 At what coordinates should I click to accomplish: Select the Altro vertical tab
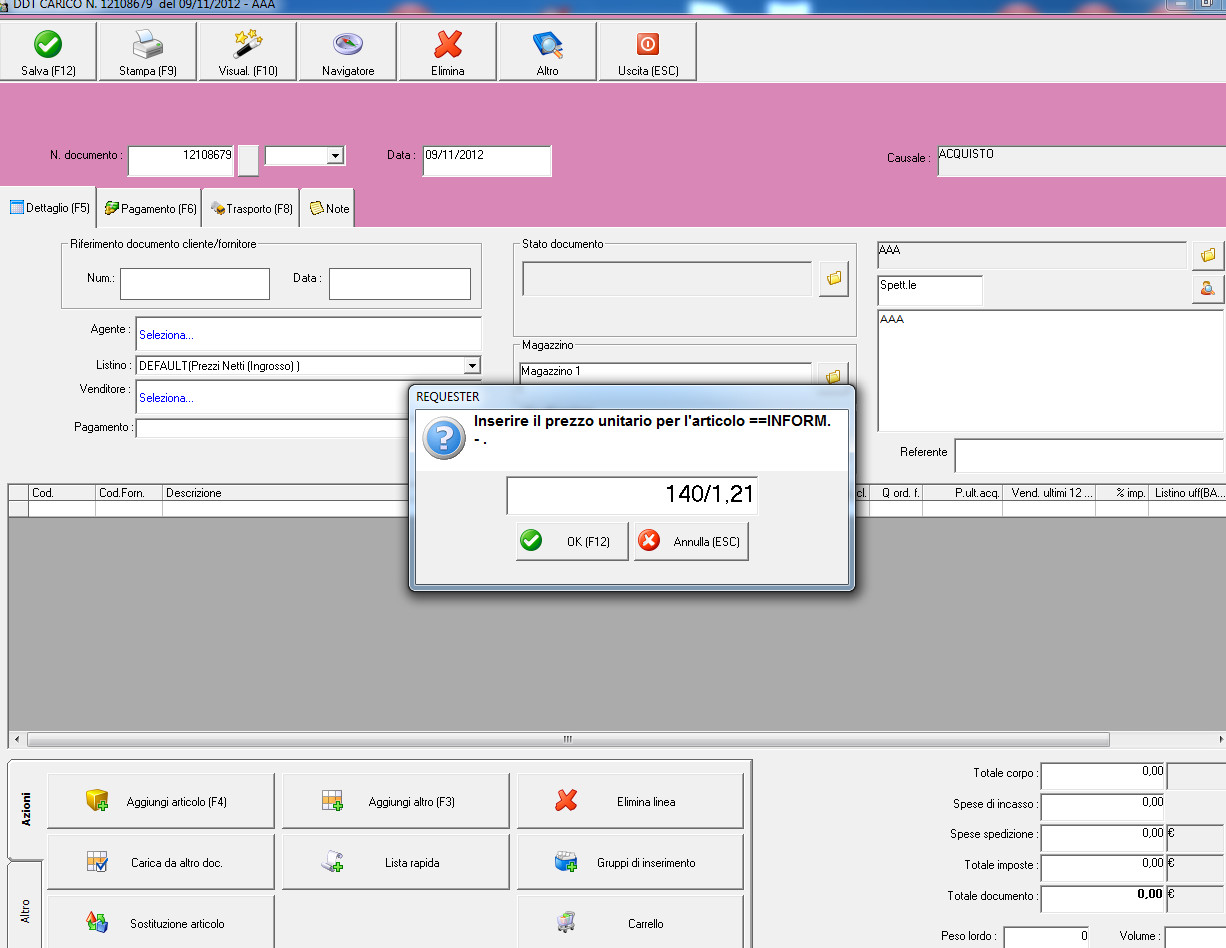point(25,906)
